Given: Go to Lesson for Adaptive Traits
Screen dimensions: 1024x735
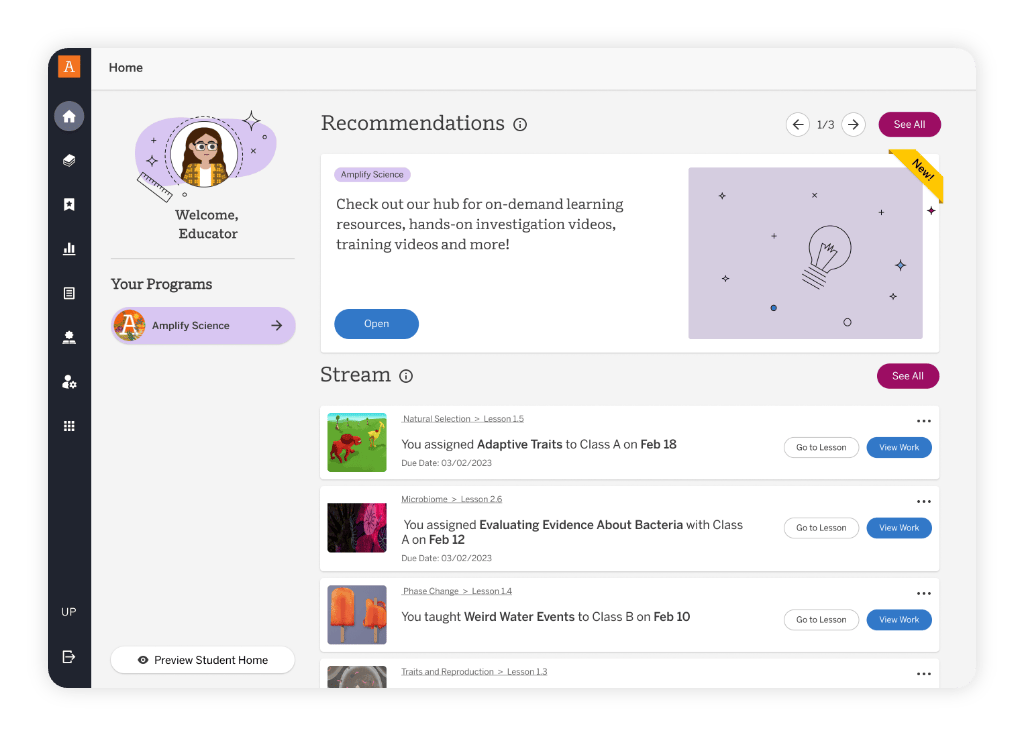Looking at the screenshot, I should tap(822, 448).
